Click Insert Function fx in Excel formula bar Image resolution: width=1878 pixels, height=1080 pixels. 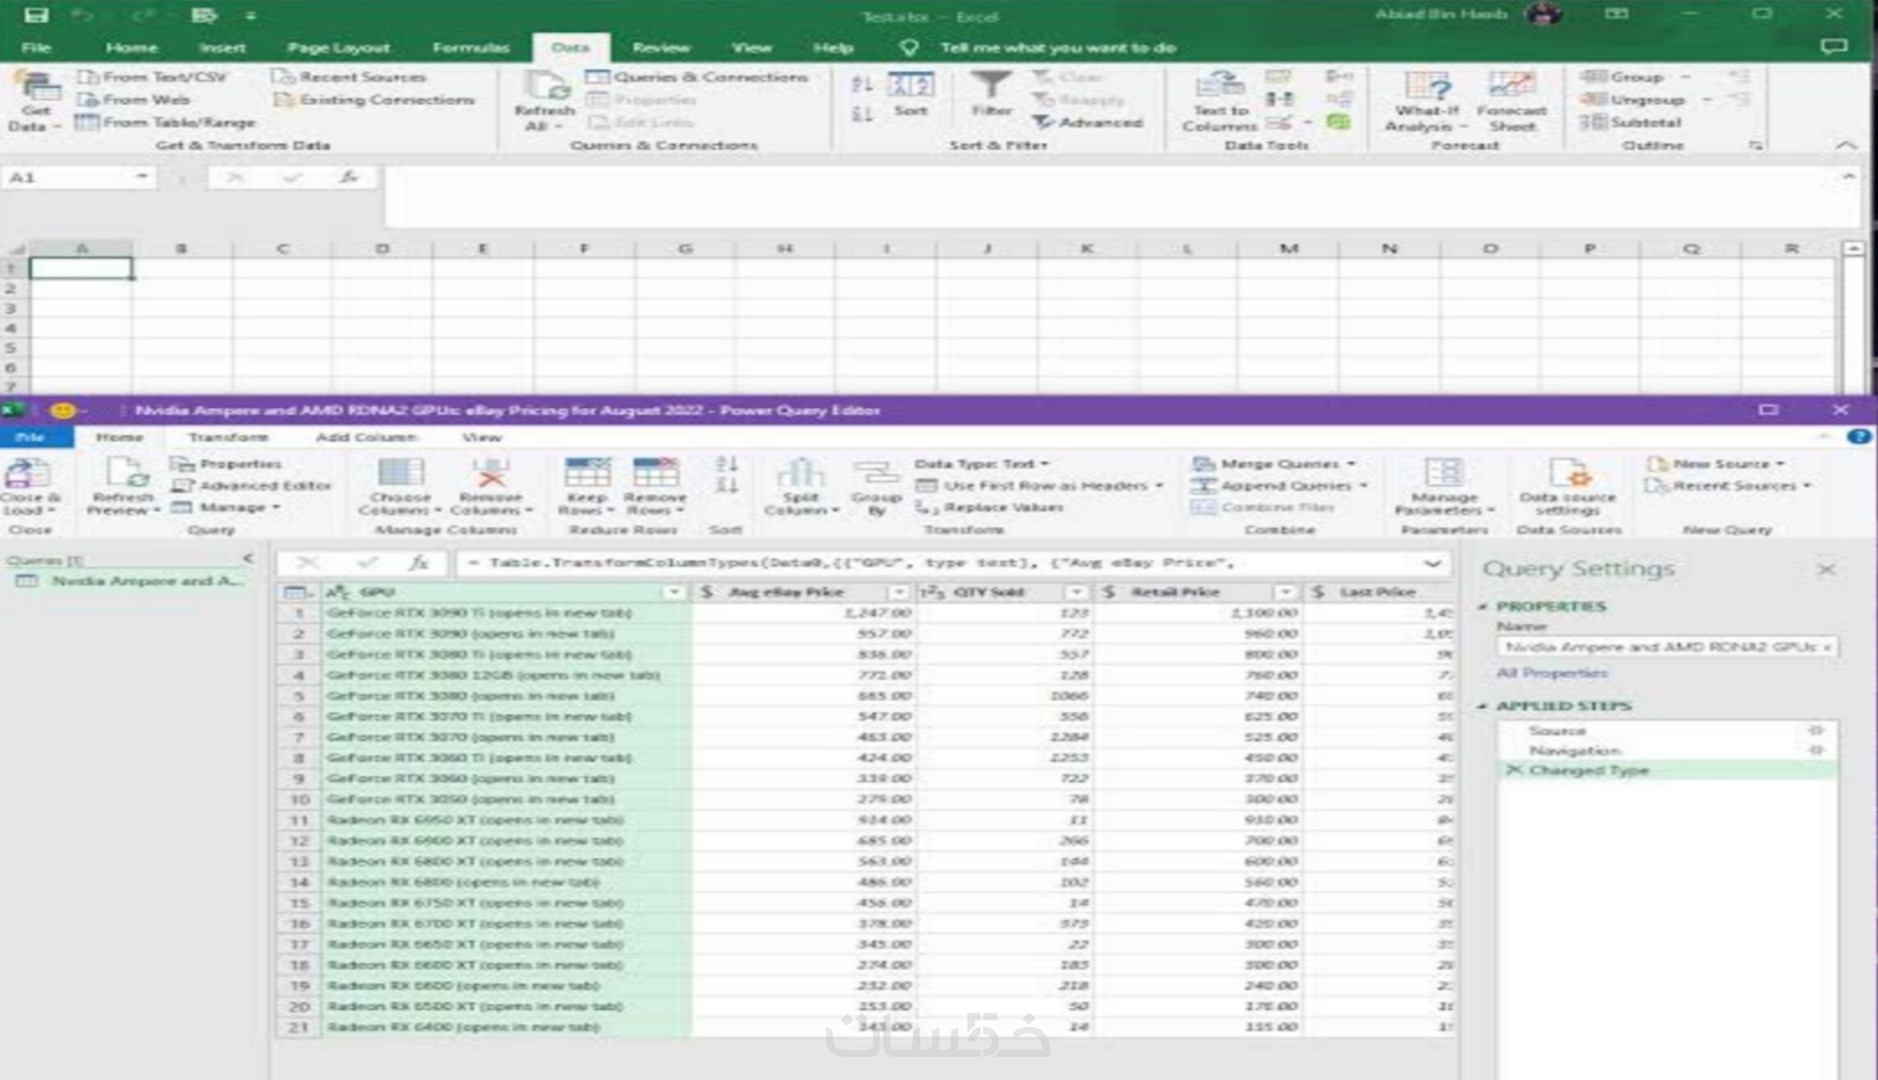coord(348,177)
